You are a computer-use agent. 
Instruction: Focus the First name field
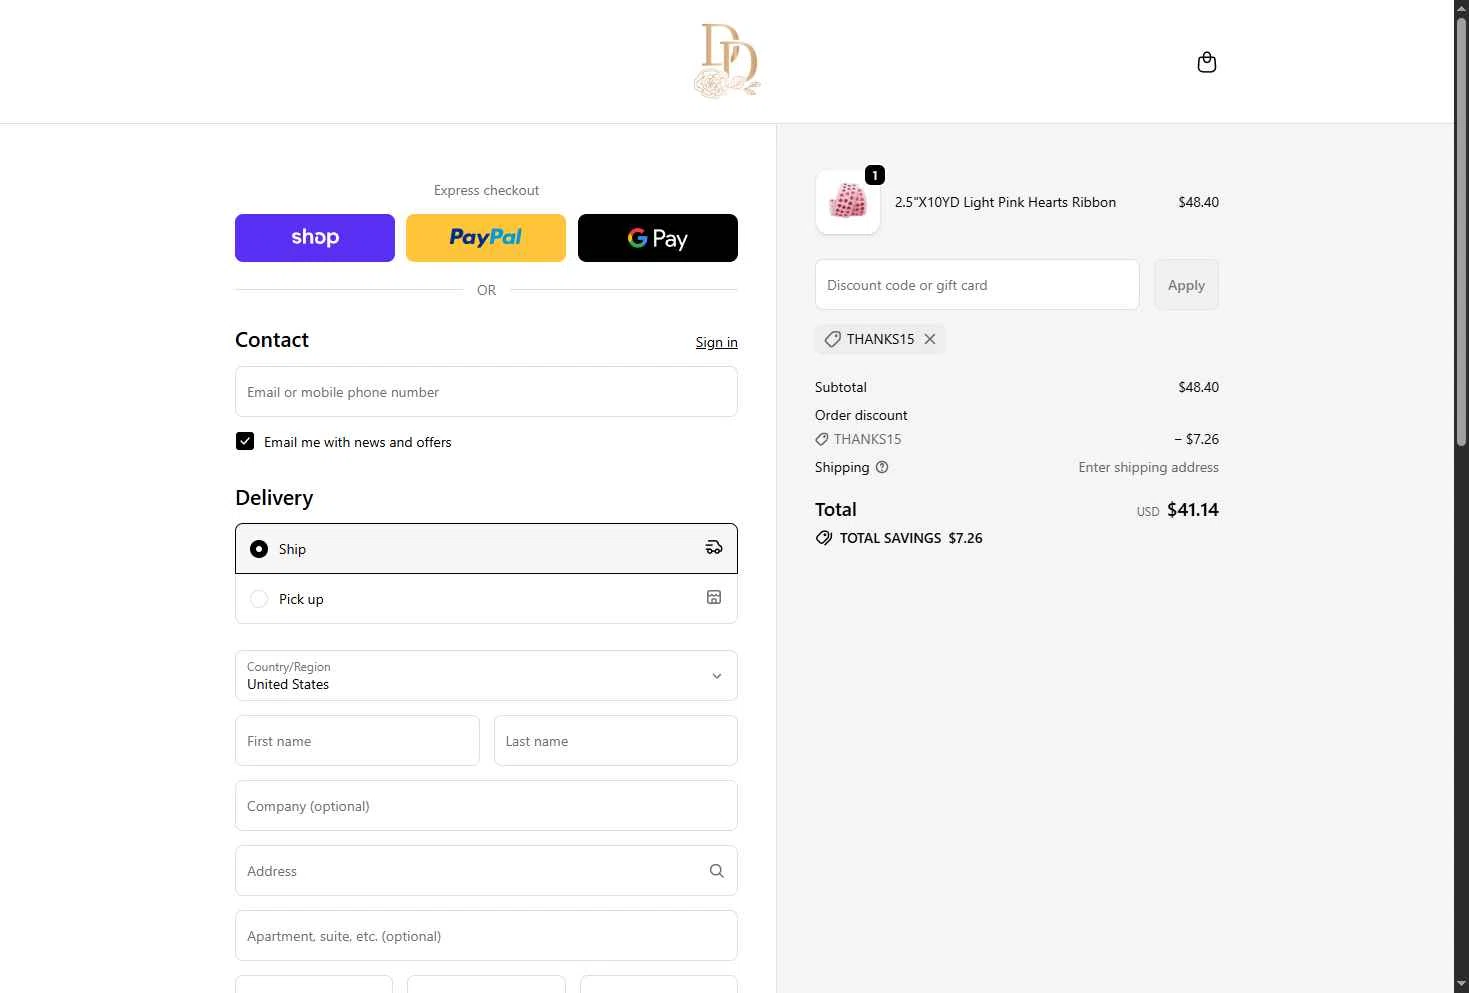[357, 741]
